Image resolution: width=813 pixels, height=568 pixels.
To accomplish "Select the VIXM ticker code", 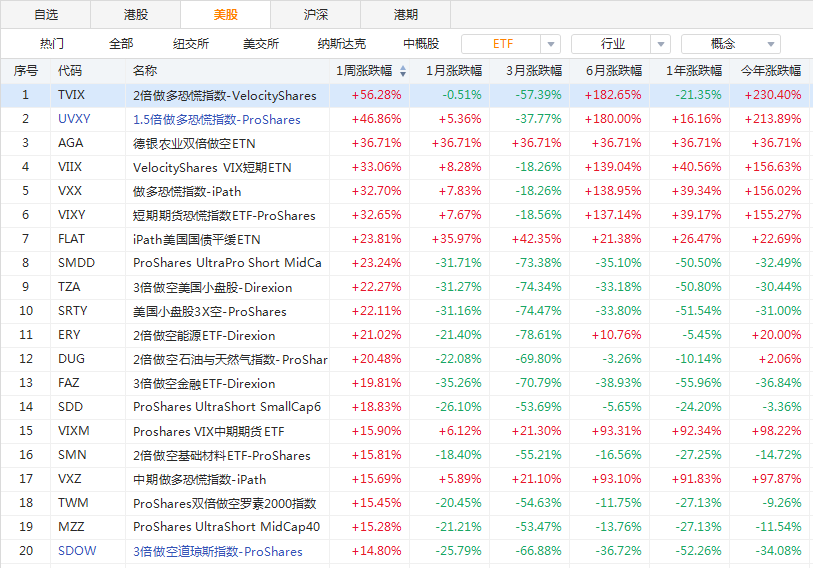I will pos(74,431).
